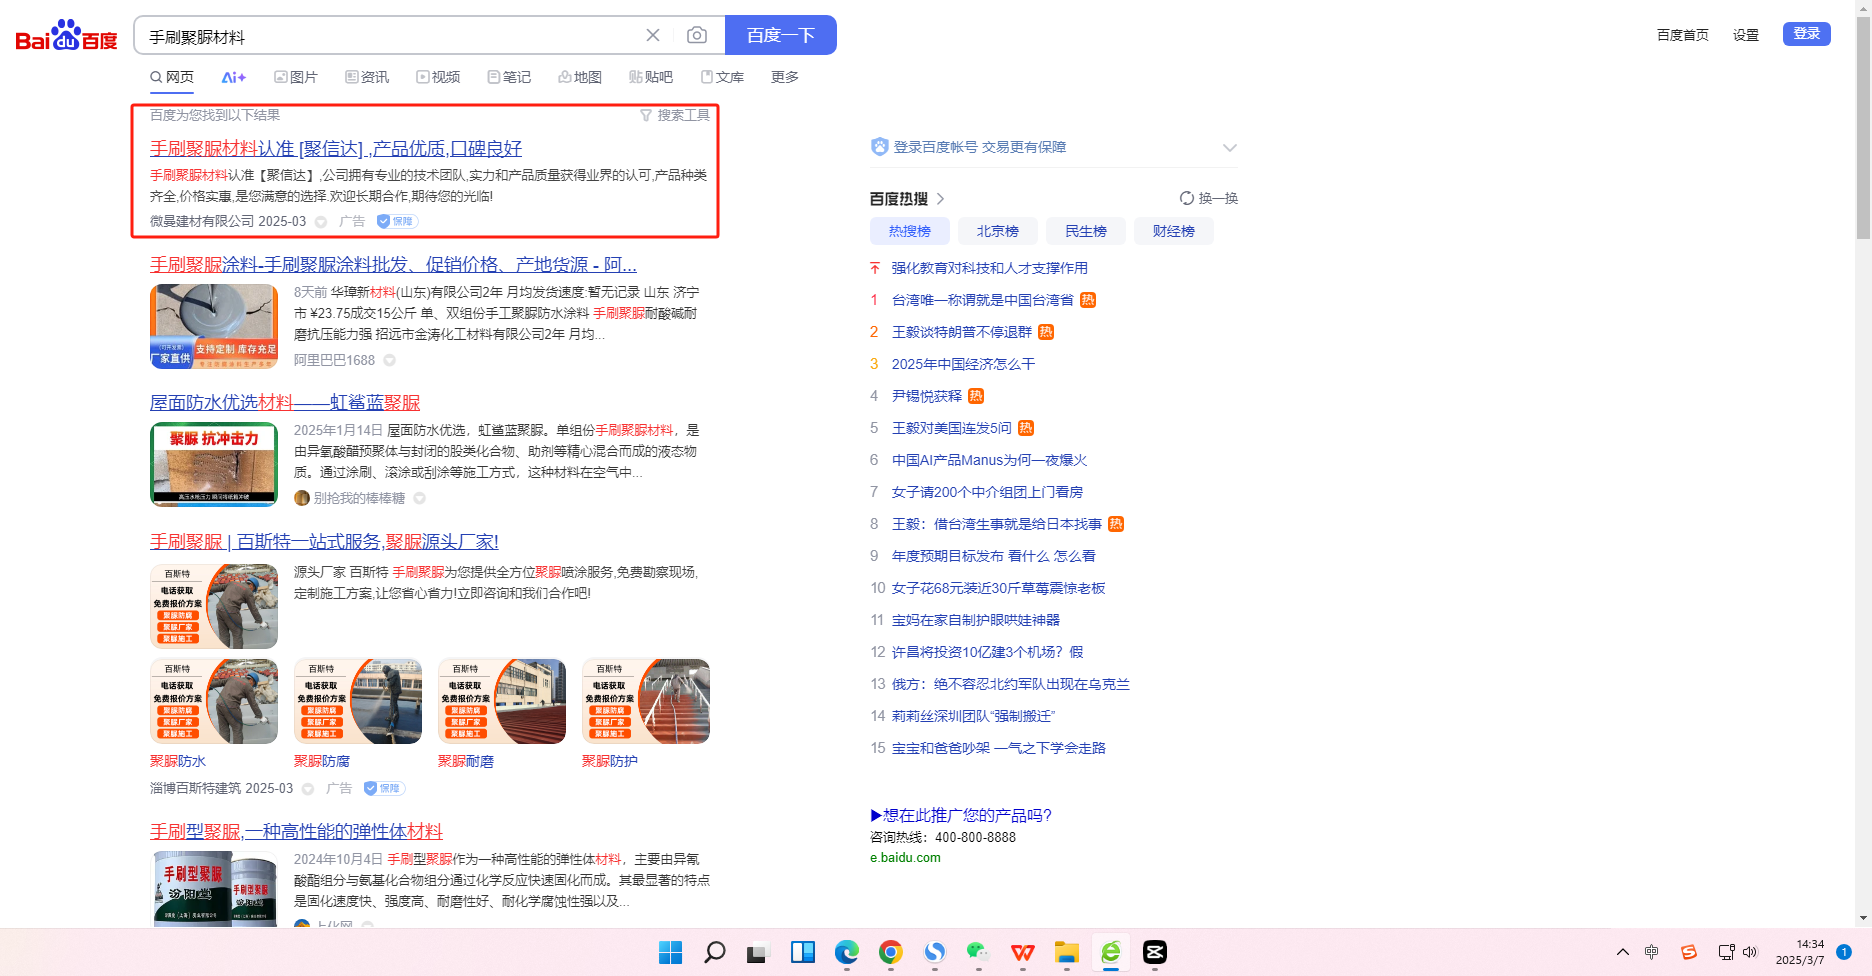
Task: Launch Microsoft Edge from the taskbar
Action: coord(846,952)
